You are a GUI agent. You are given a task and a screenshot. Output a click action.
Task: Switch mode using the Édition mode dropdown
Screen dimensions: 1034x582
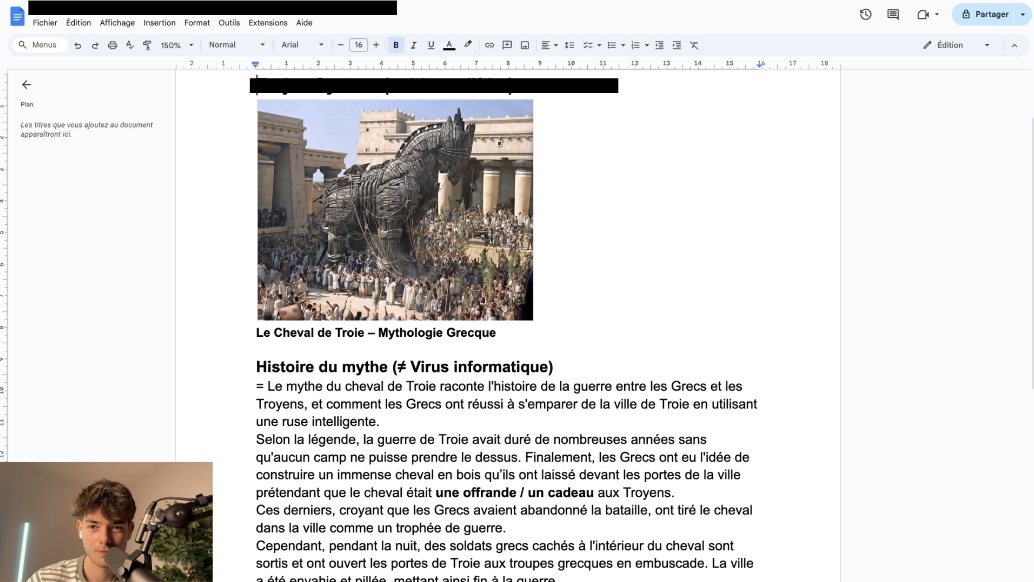(x=956, y=45)
